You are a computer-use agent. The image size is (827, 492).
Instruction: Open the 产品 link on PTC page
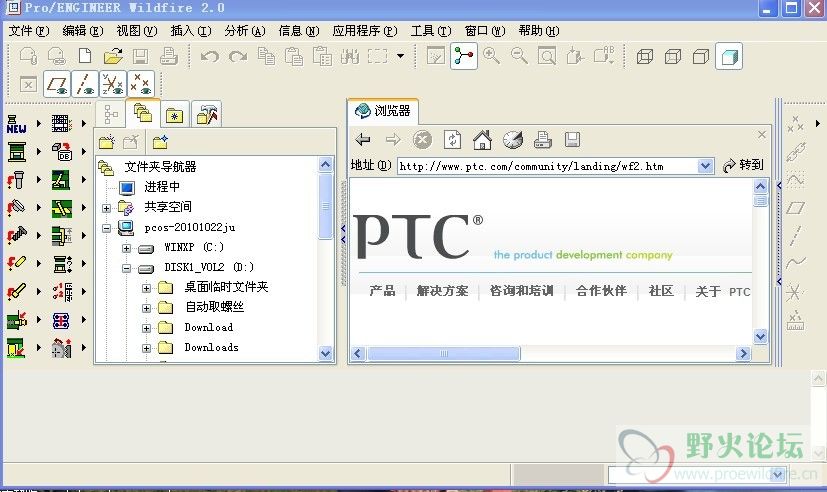pos(382,291)
